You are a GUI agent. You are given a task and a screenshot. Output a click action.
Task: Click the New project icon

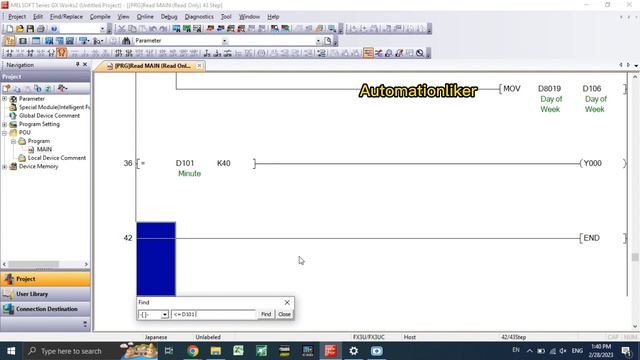point(9,29)
